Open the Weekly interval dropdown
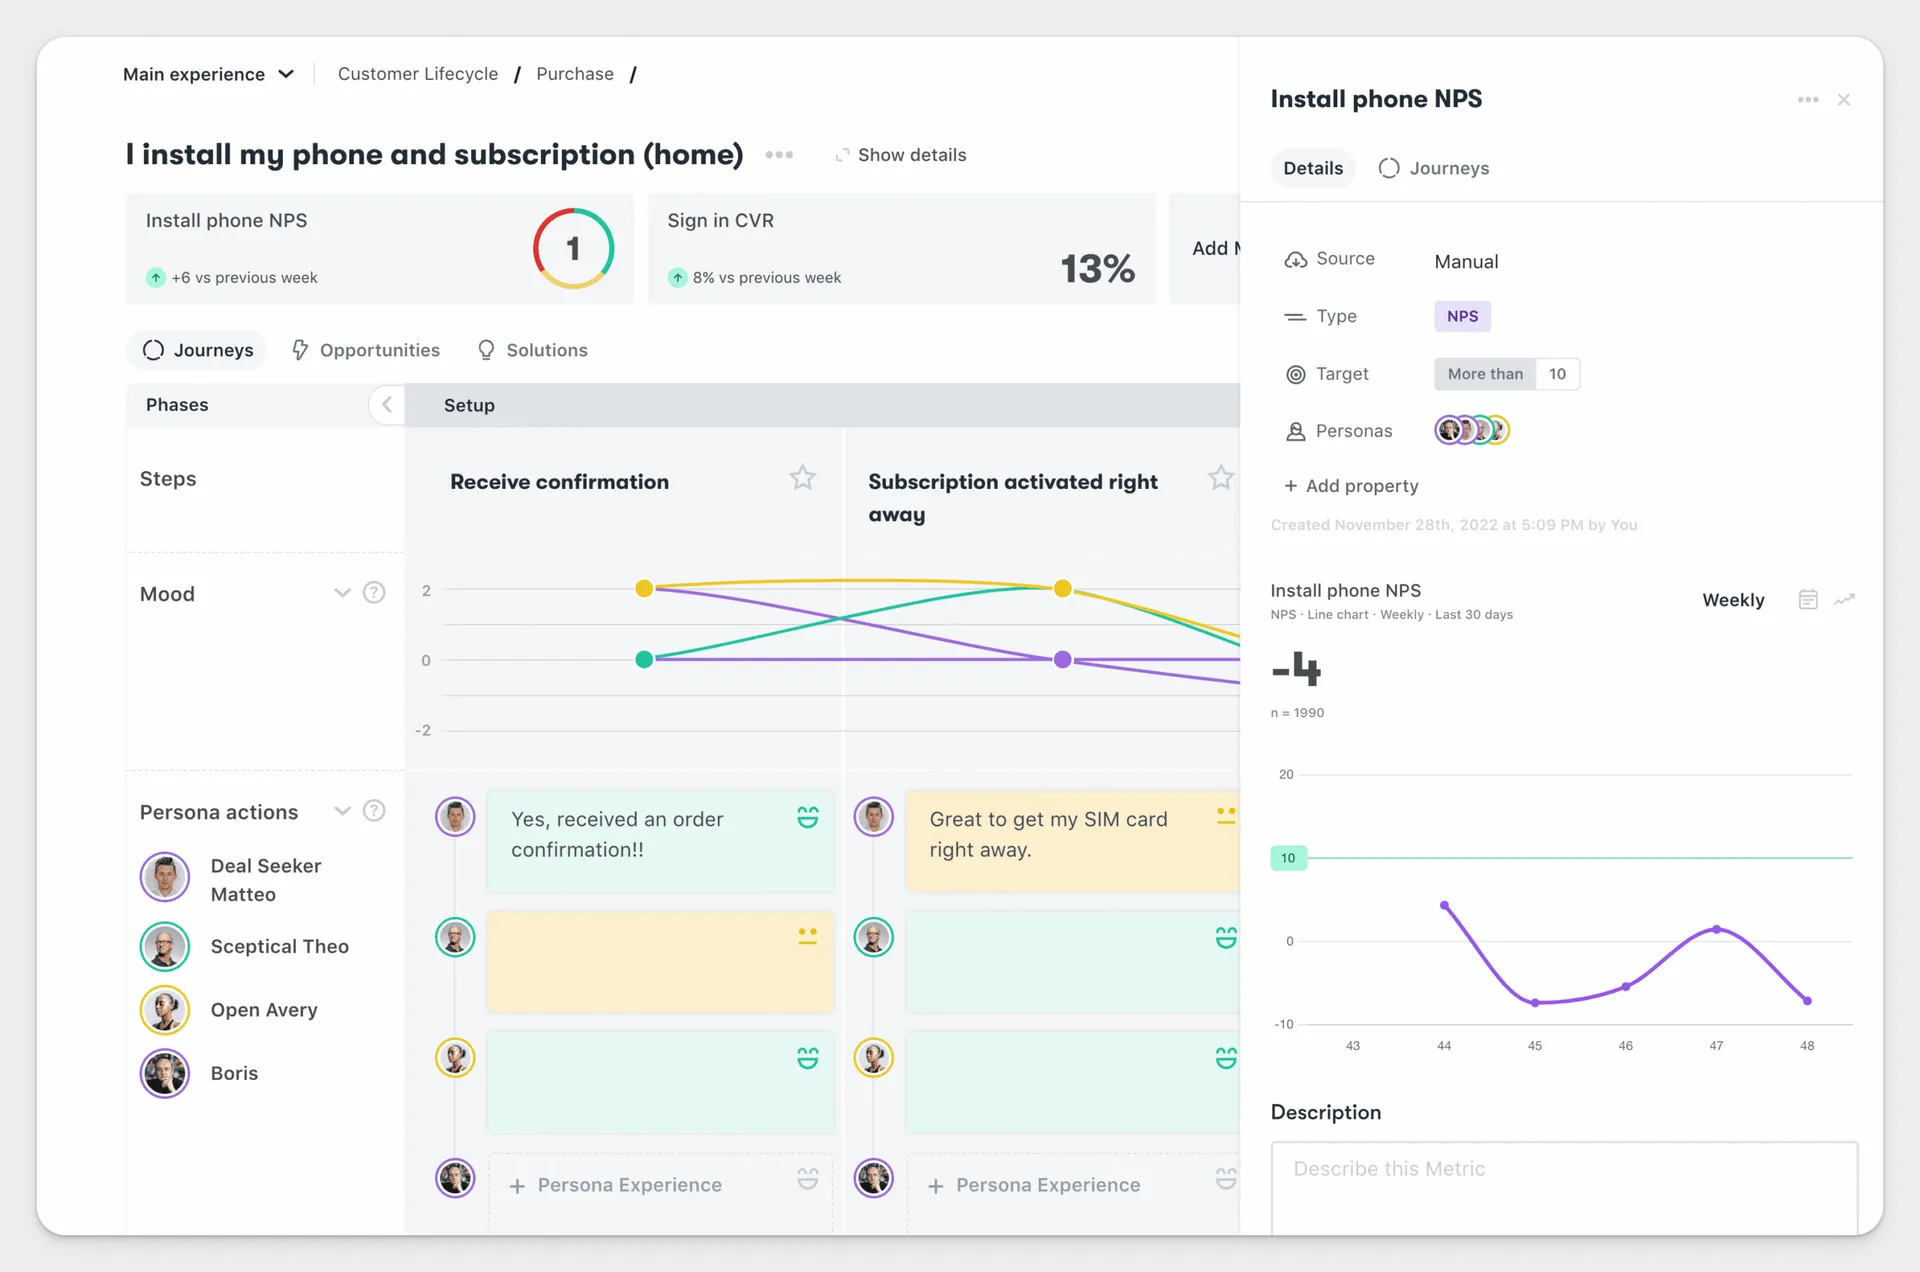This screenshot has height=1272, width=1920. 1733,600
